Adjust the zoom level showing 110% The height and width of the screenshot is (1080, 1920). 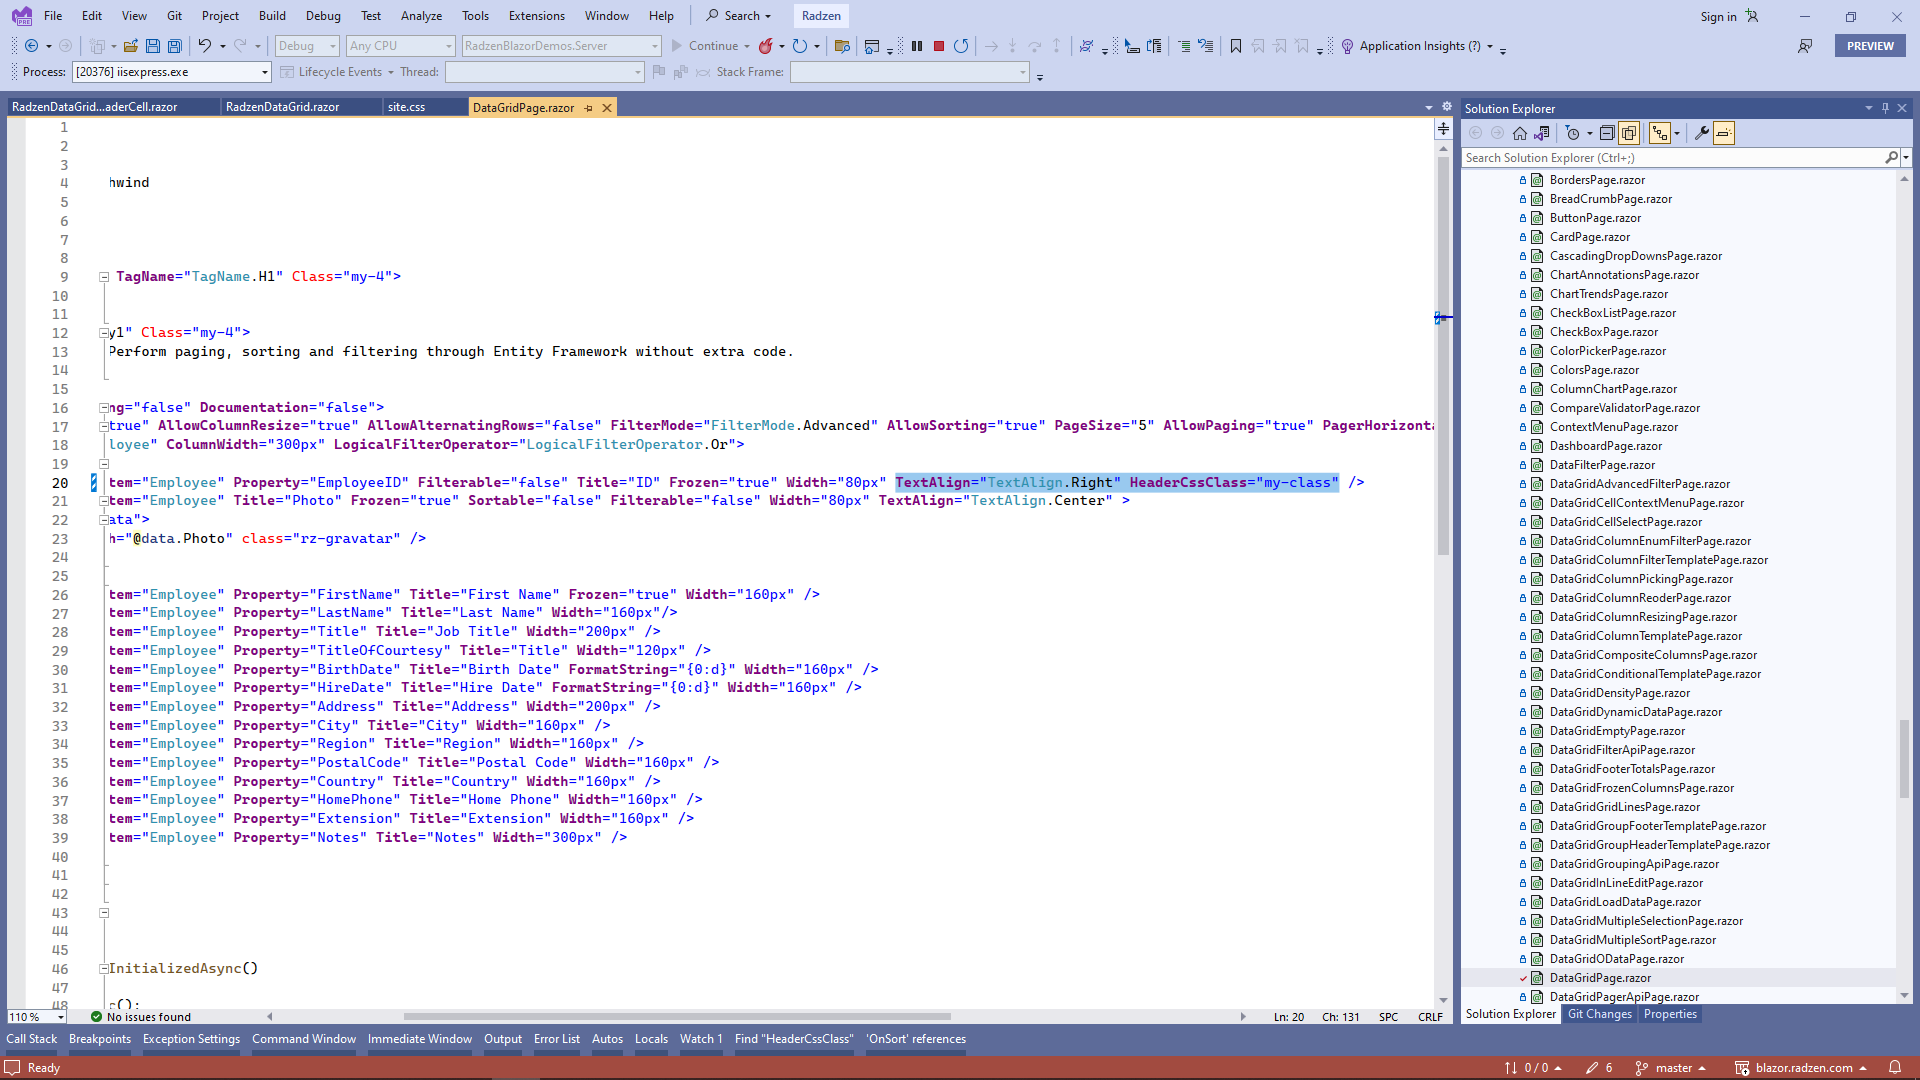pos(35,1016)
